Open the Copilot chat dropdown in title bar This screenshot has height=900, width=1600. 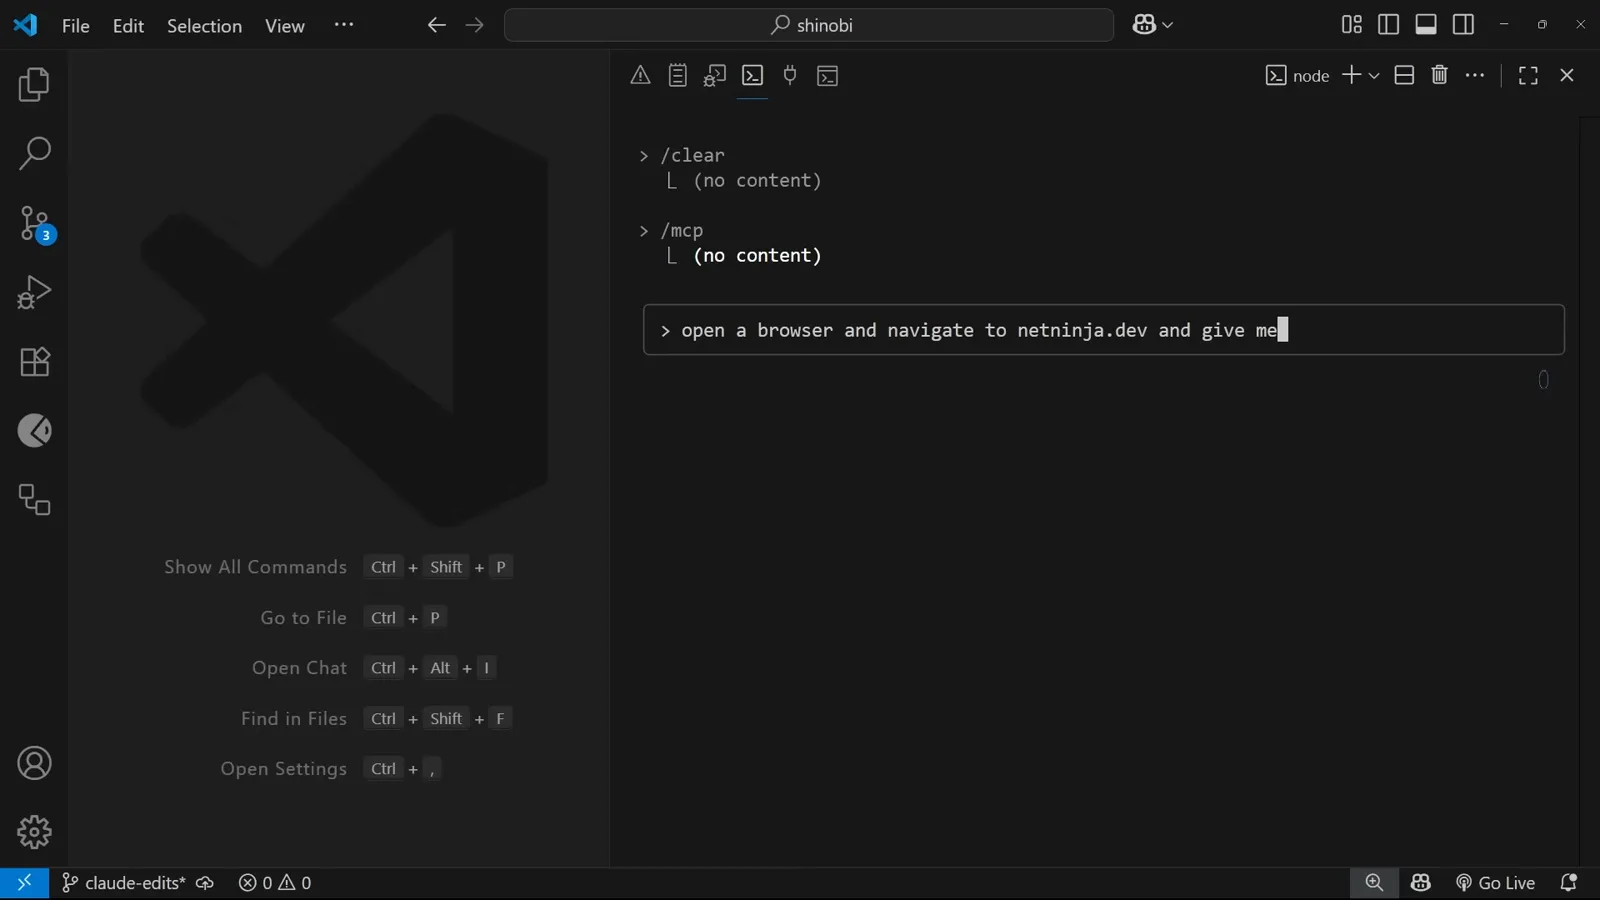tap(1152, 25)
